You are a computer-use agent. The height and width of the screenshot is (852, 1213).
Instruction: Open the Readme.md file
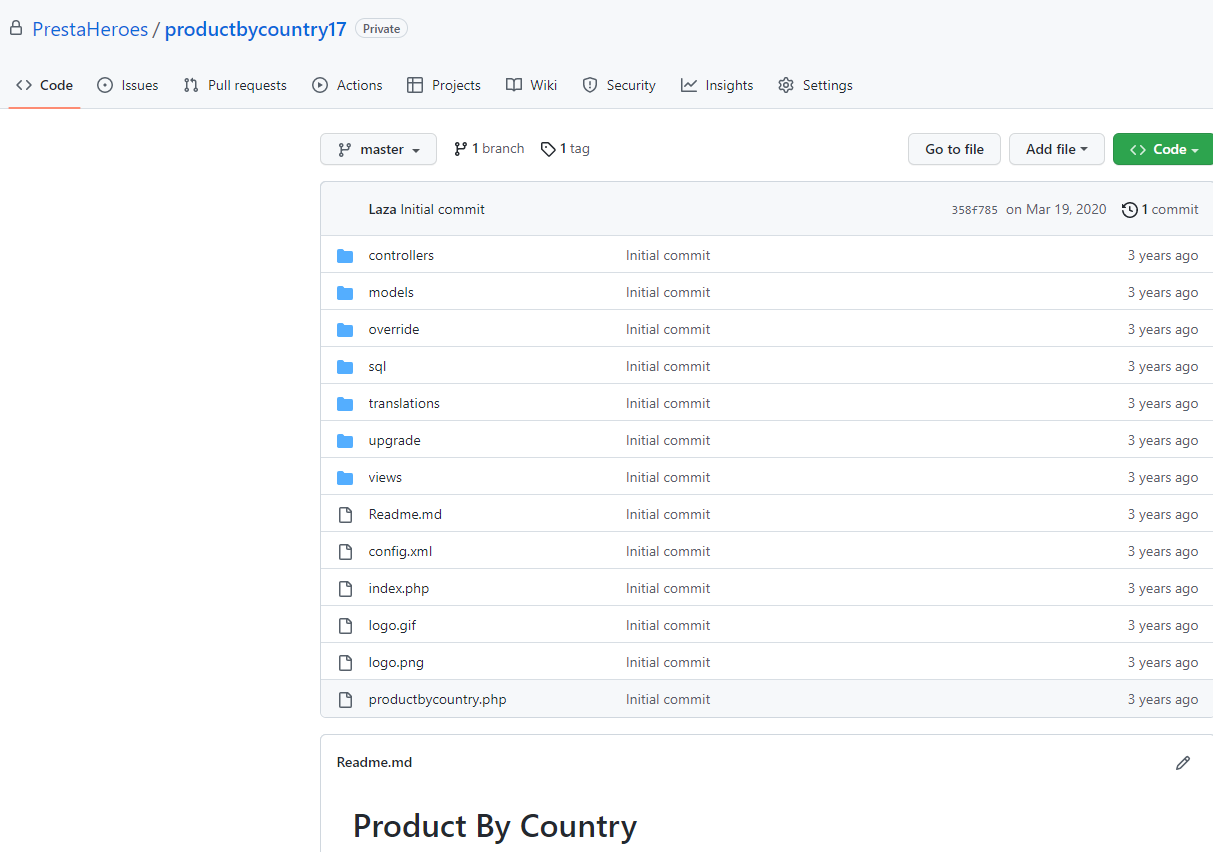tap(405, 515)
